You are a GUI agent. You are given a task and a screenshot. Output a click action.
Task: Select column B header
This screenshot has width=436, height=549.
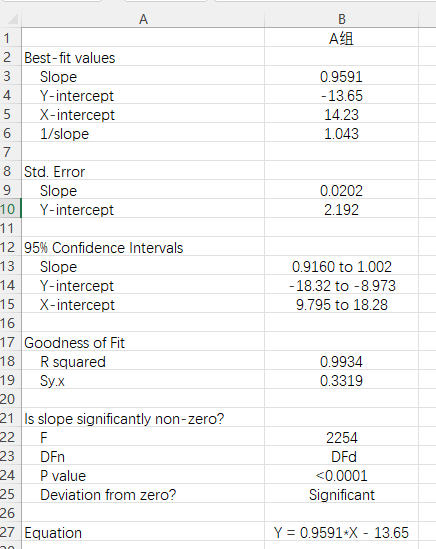pyautogui.click(x=341, y=19)
